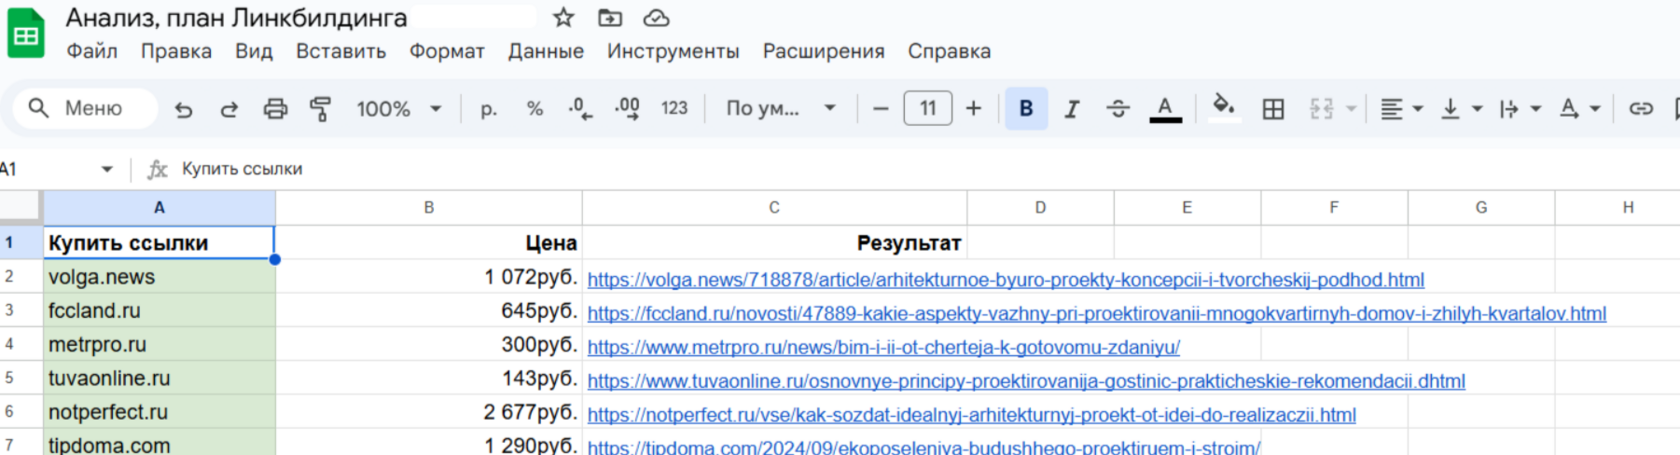
Task: Format as percent
Action: tap(535, 109)
